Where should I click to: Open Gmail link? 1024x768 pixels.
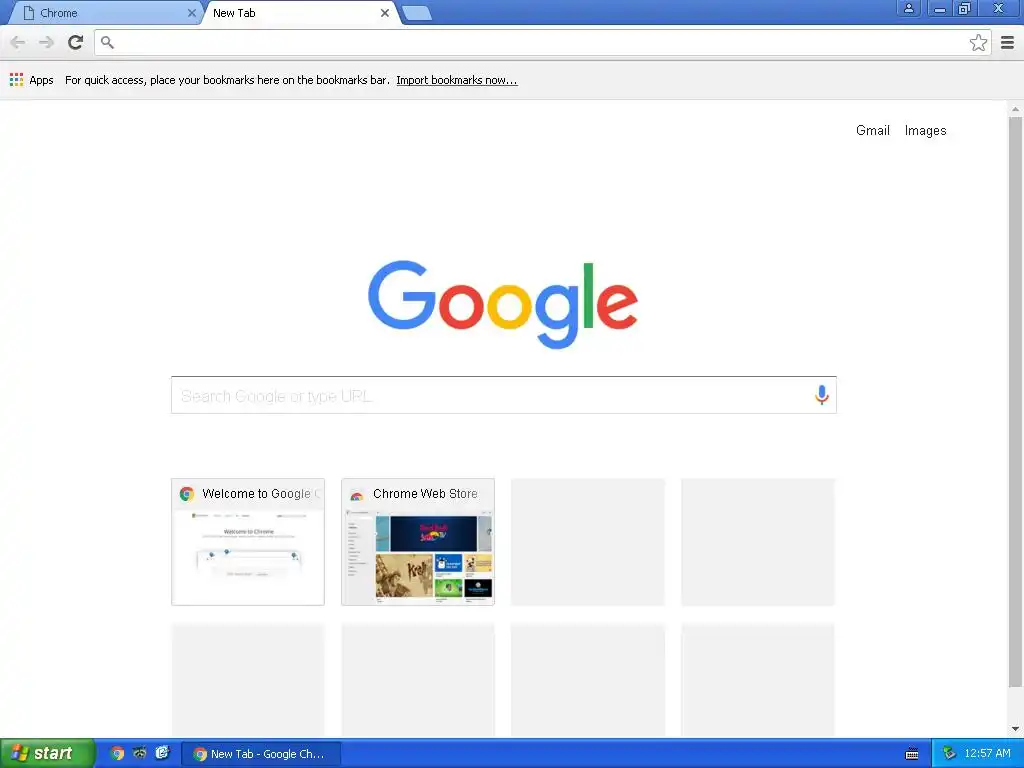tap(872, 130)
